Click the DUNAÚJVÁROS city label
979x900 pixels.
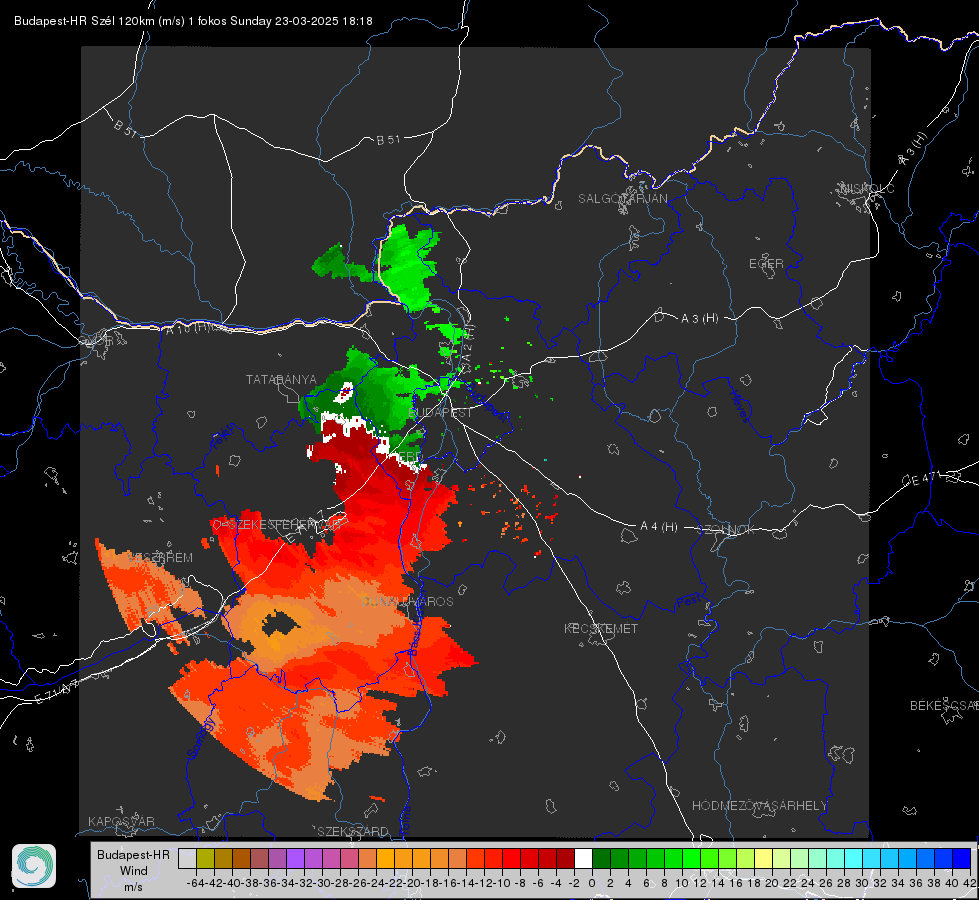coord(407,601)
